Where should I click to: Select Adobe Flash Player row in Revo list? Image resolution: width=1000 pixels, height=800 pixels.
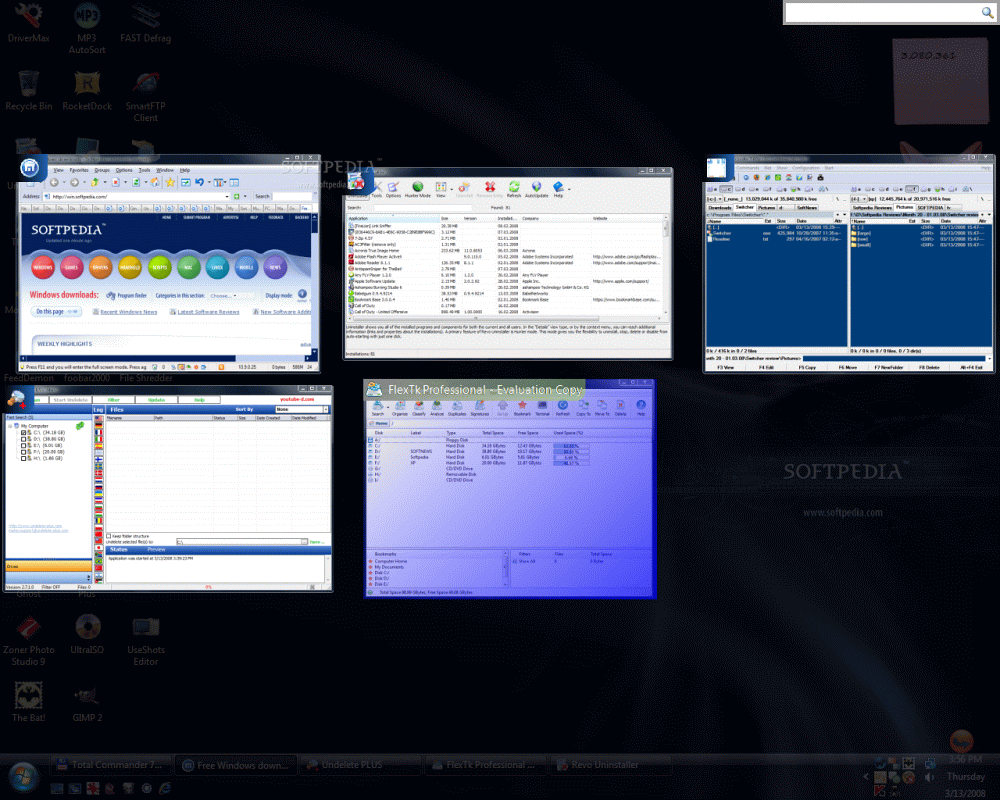point(504,256)
